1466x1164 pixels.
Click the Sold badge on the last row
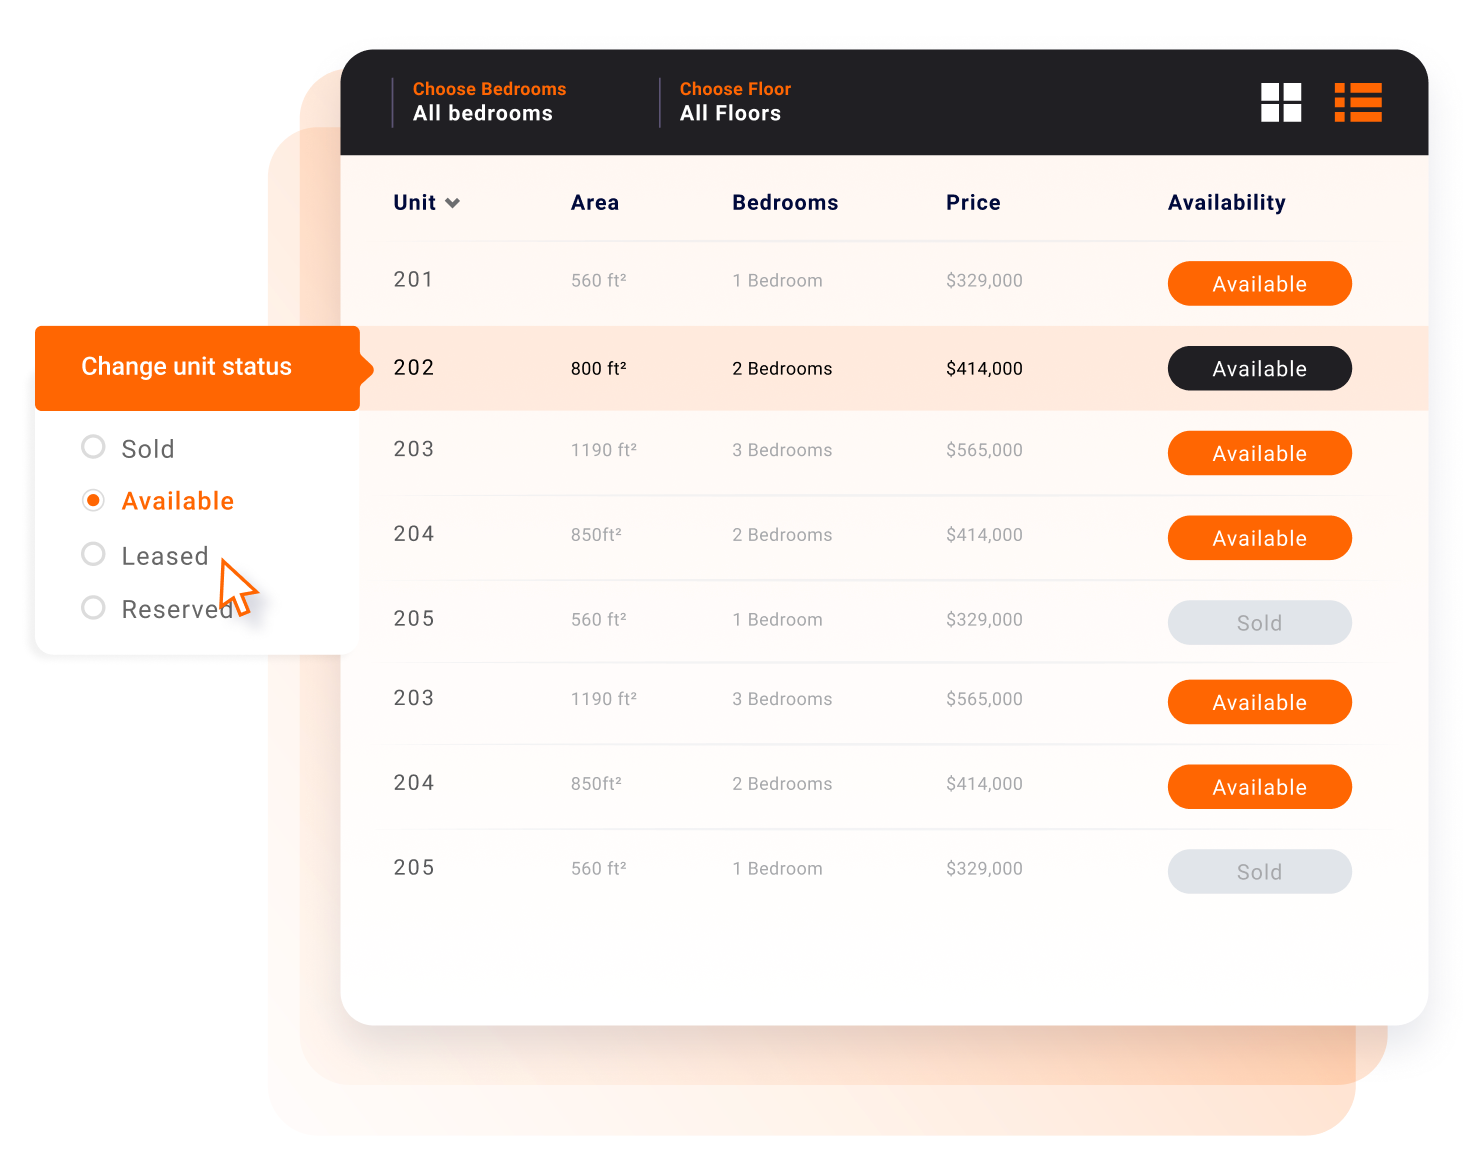[1259, 871]
